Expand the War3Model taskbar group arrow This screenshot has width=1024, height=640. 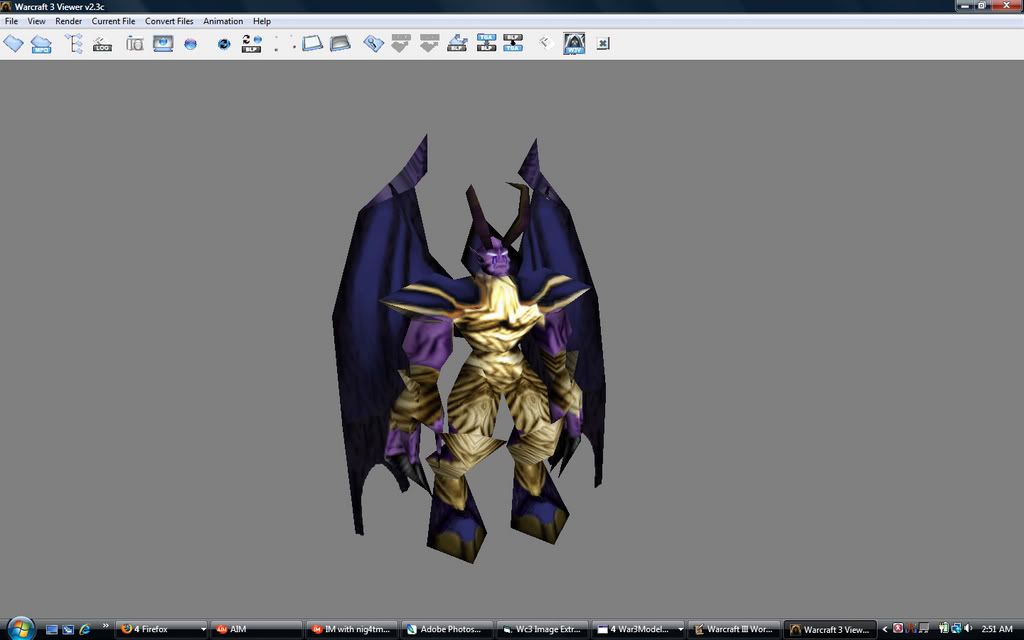click(x=680, y=630)
